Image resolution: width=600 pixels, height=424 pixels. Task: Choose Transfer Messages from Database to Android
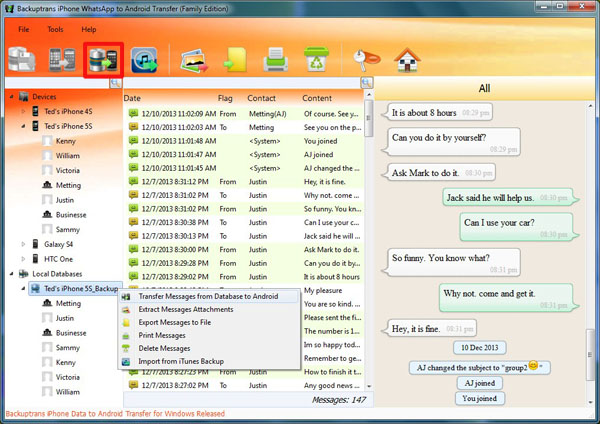209,296
